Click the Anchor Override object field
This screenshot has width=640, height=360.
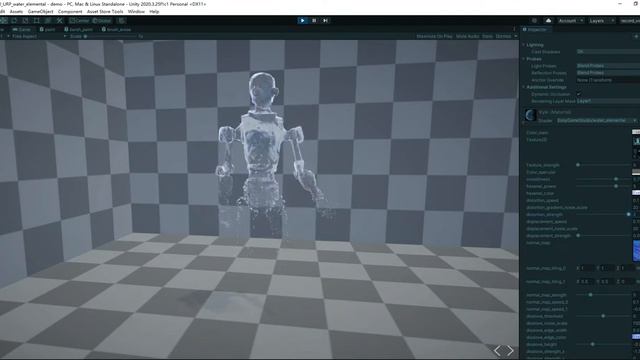608,80
